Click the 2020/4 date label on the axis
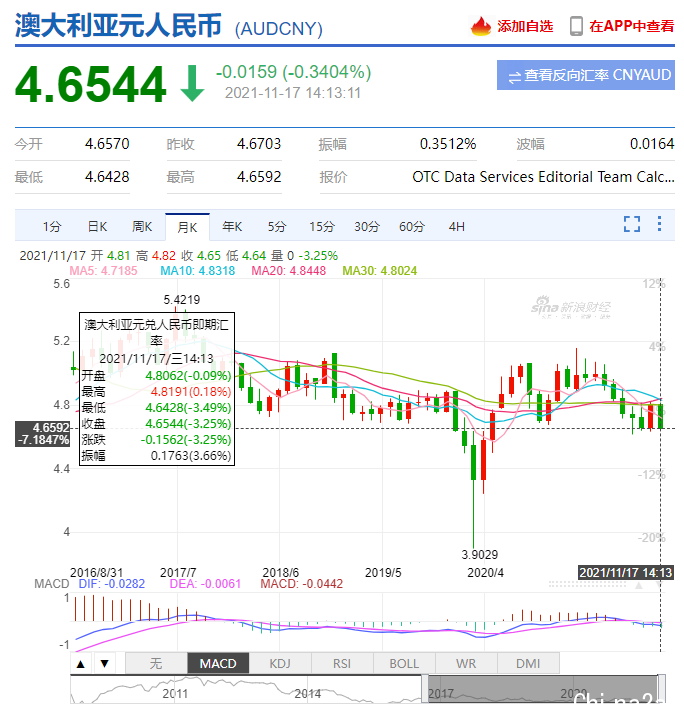684x715 pixels. (x=485, y=573)
